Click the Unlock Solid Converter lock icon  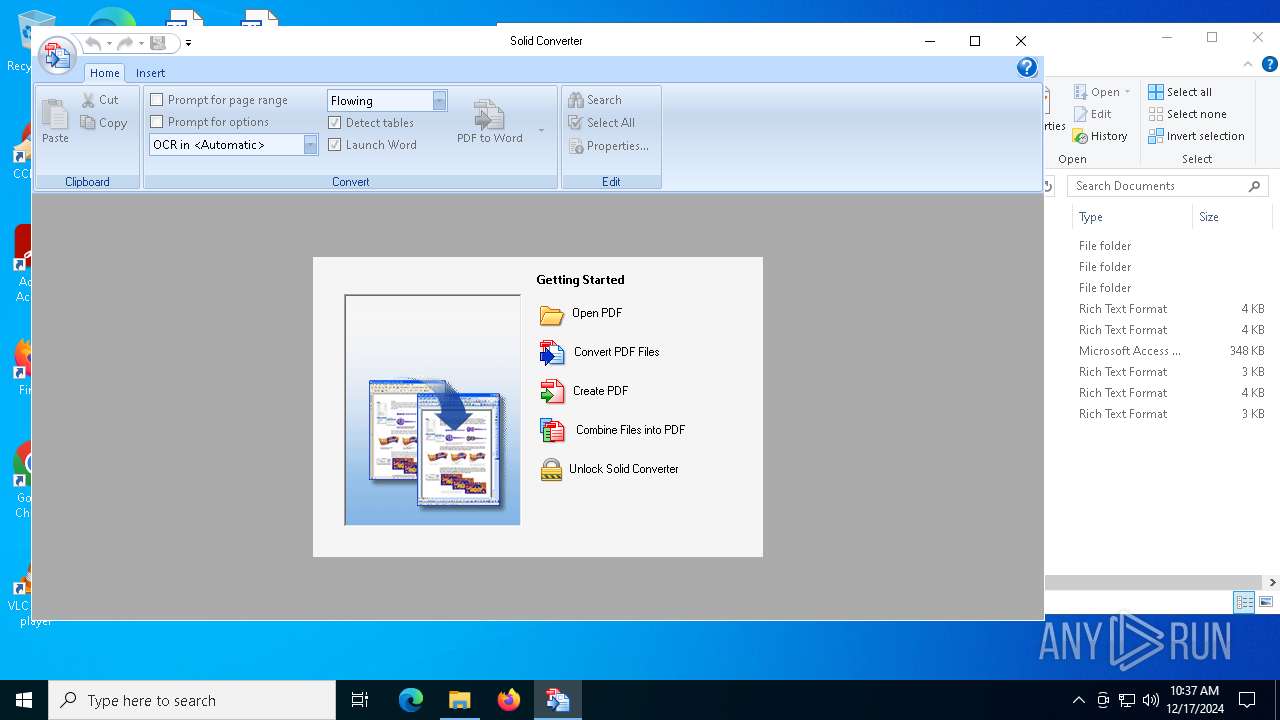click(551, 469)
